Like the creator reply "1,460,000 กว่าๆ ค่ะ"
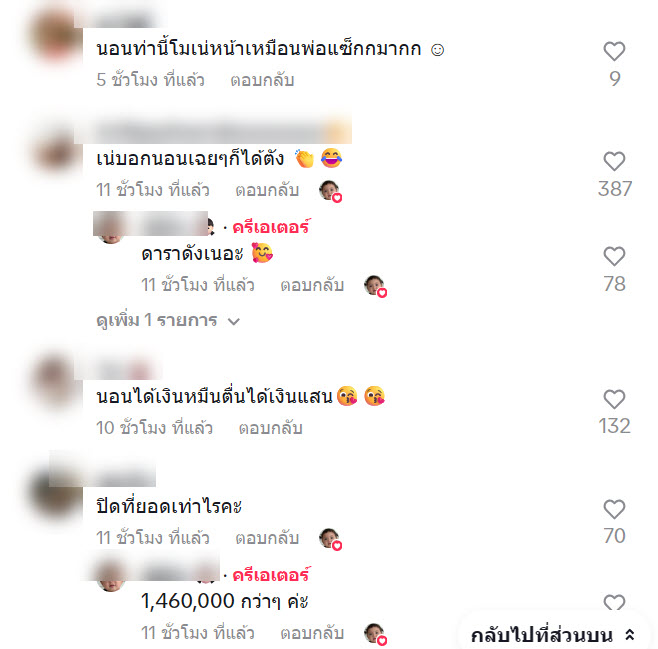 click(614, 603)
